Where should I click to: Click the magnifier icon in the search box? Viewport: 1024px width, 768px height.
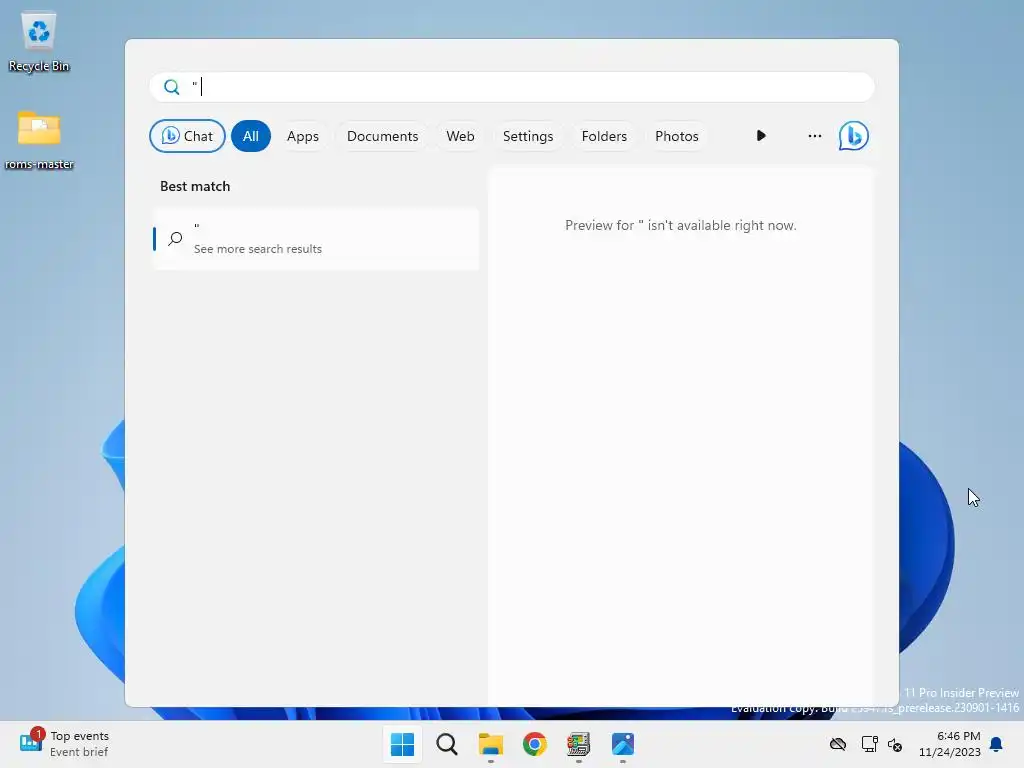[172, 87]
